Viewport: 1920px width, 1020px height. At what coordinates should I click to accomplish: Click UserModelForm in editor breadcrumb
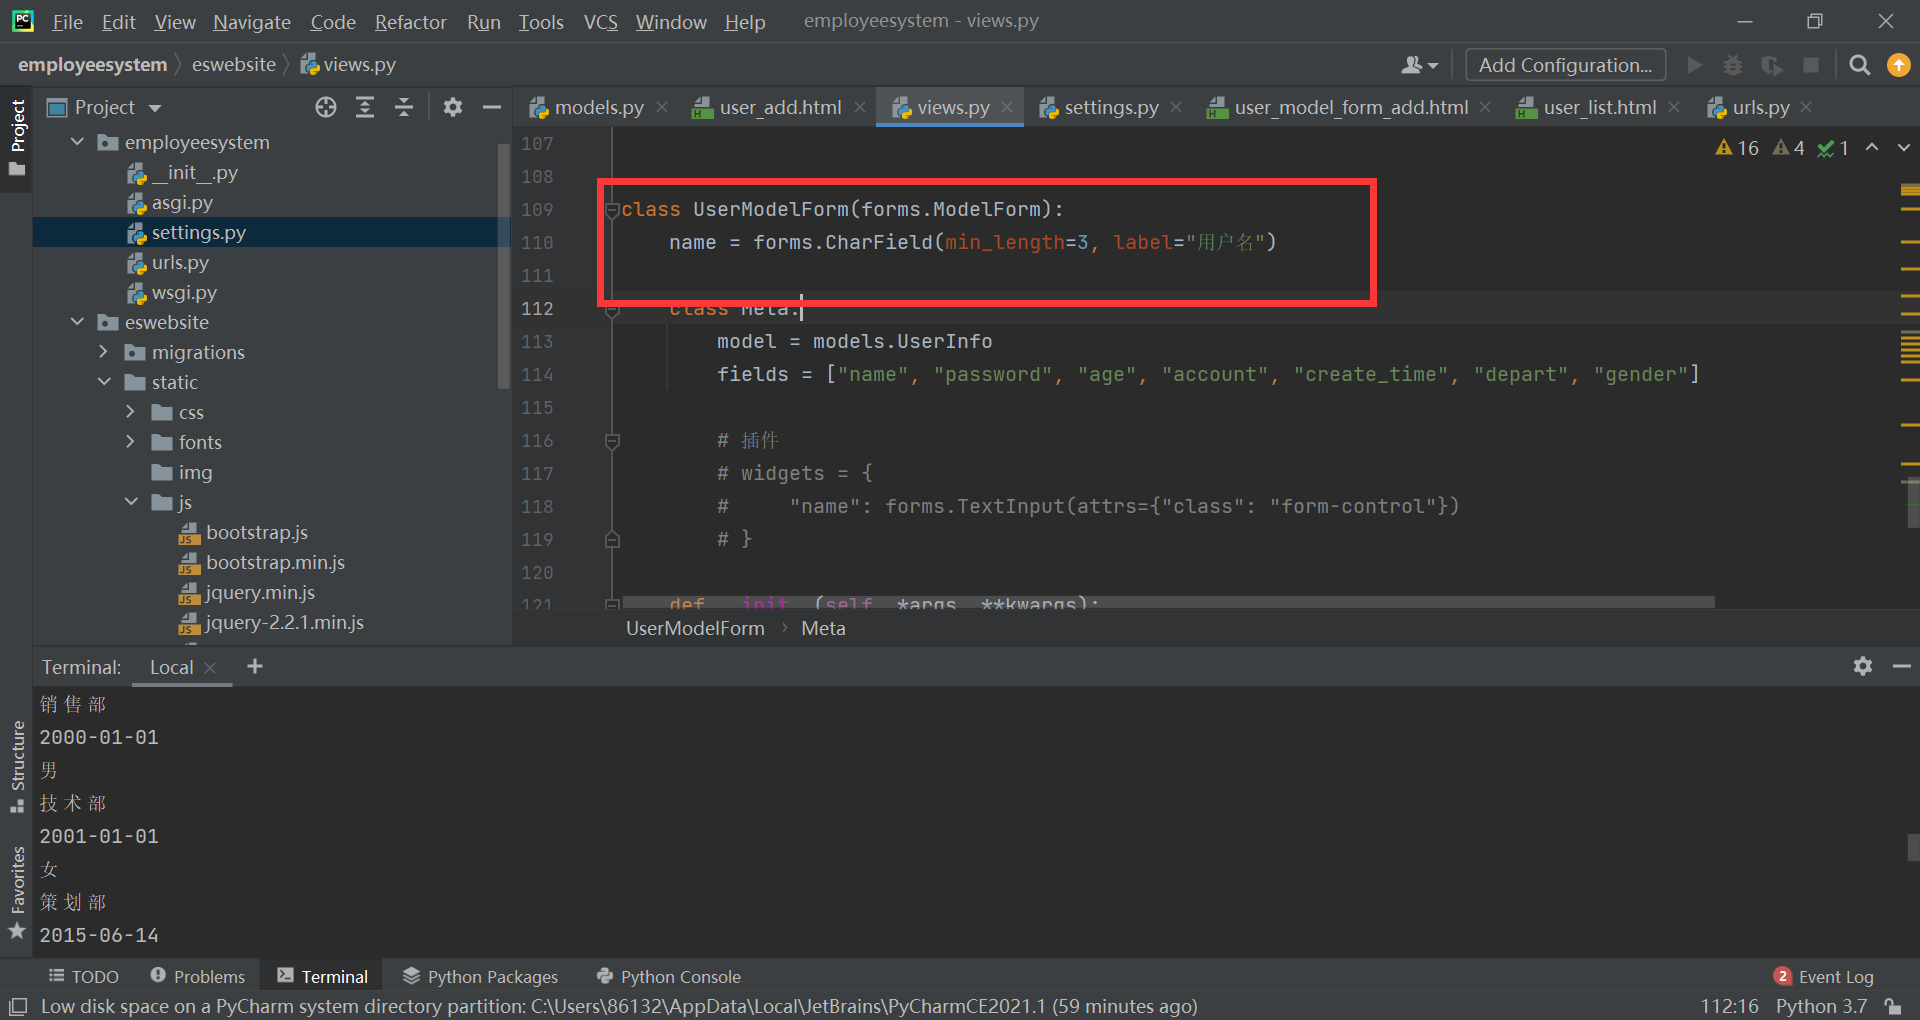695,628
